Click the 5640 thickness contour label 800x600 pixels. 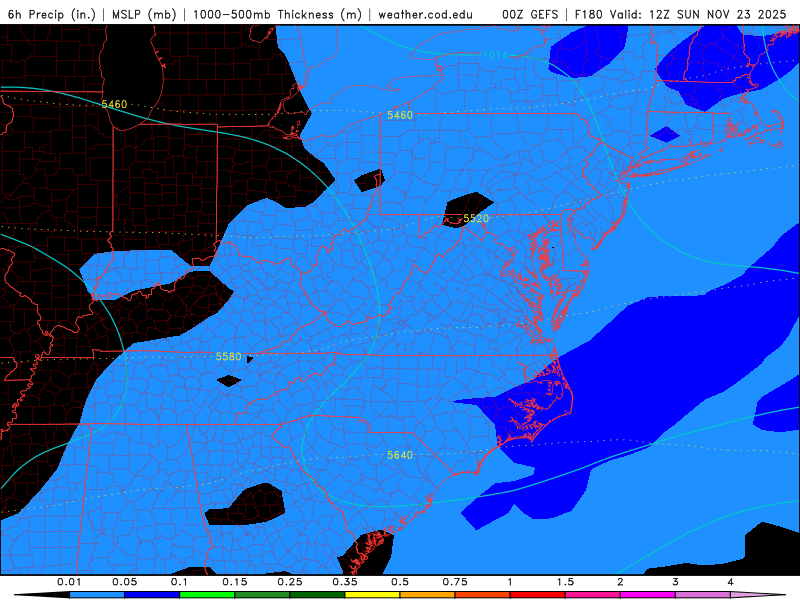[399, 455]
